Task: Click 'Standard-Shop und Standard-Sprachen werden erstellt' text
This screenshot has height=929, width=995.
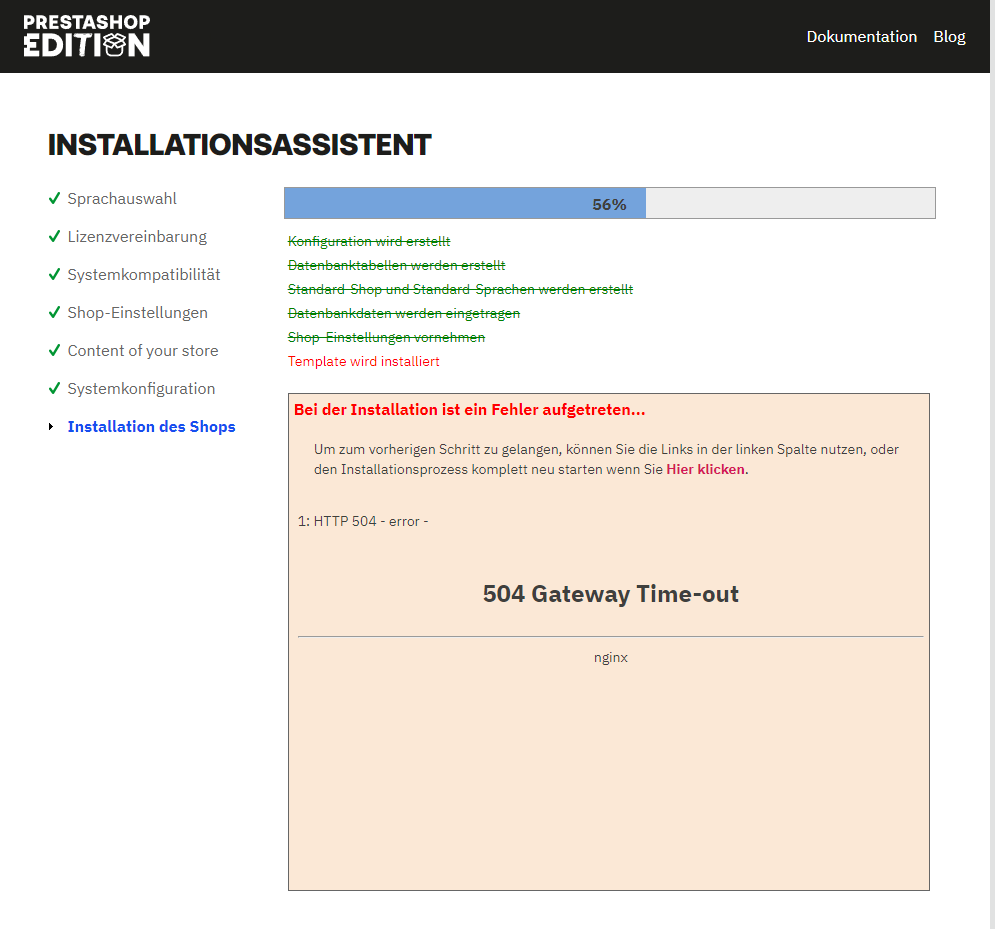Action: click(x=460, y=289)
